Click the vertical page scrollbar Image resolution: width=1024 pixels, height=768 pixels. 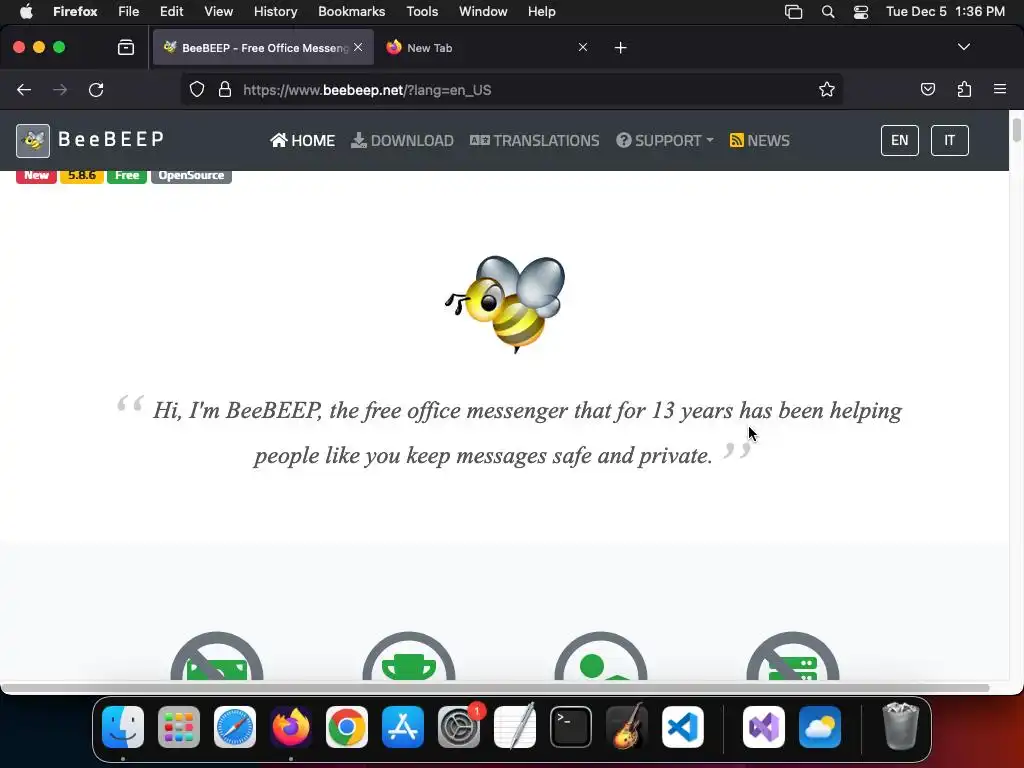[x=1016, y=129]
